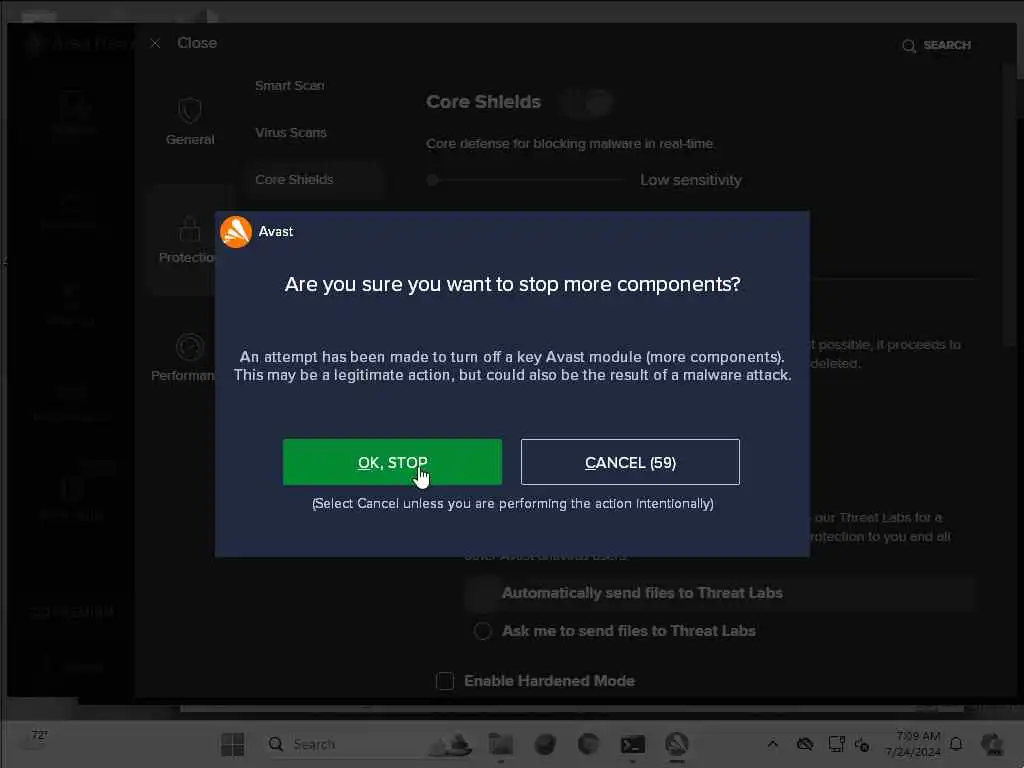1024x768 pixels.
Task: Click the Close label in the settings header
Action: click(197, 43)
